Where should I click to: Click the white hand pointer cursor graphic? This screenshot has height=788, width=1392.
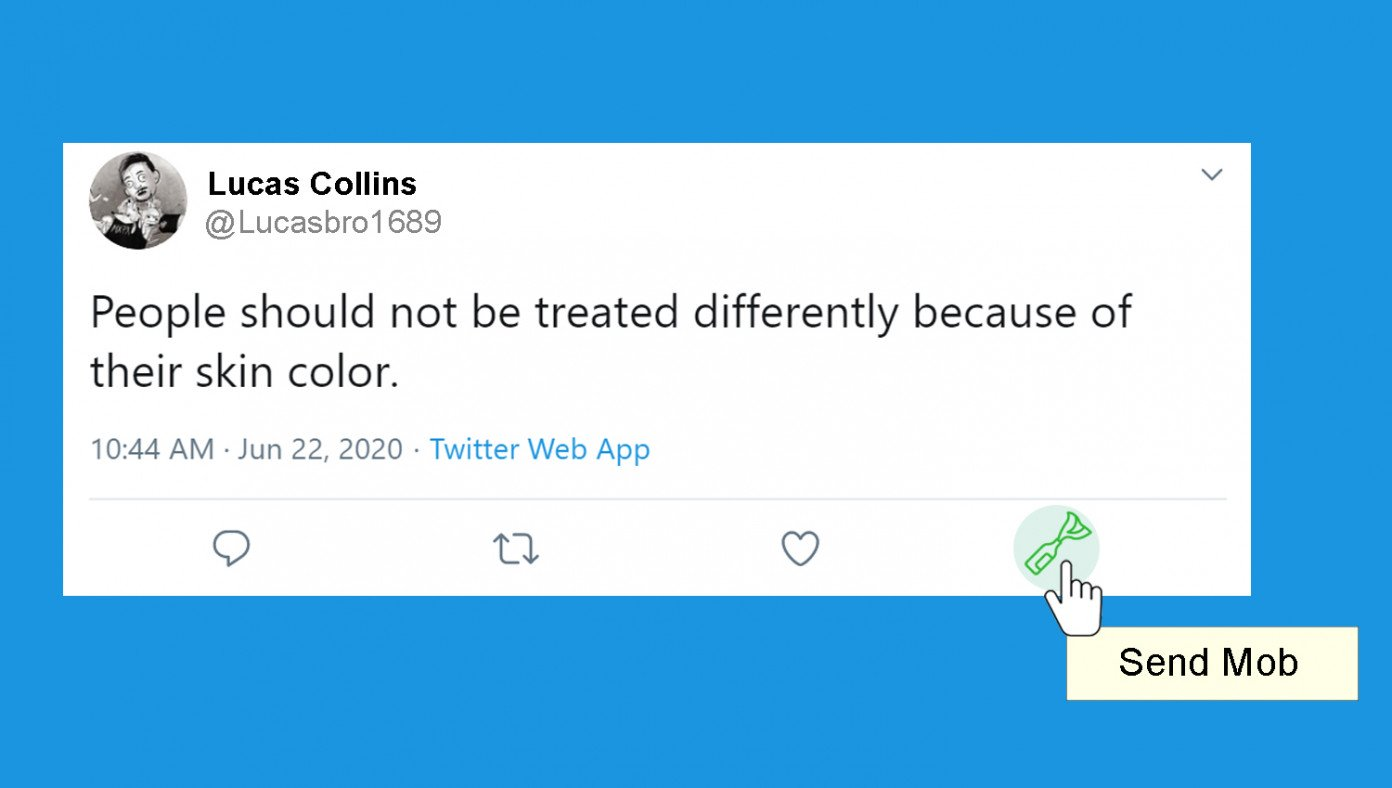pos(1074,600)
